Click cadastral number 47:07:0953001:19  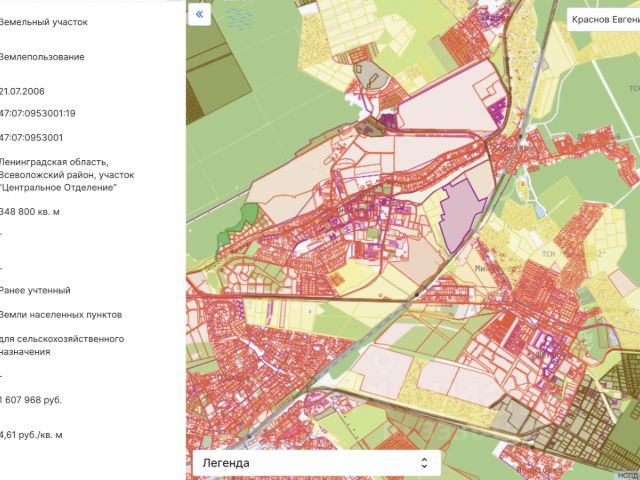pos(37,113)
